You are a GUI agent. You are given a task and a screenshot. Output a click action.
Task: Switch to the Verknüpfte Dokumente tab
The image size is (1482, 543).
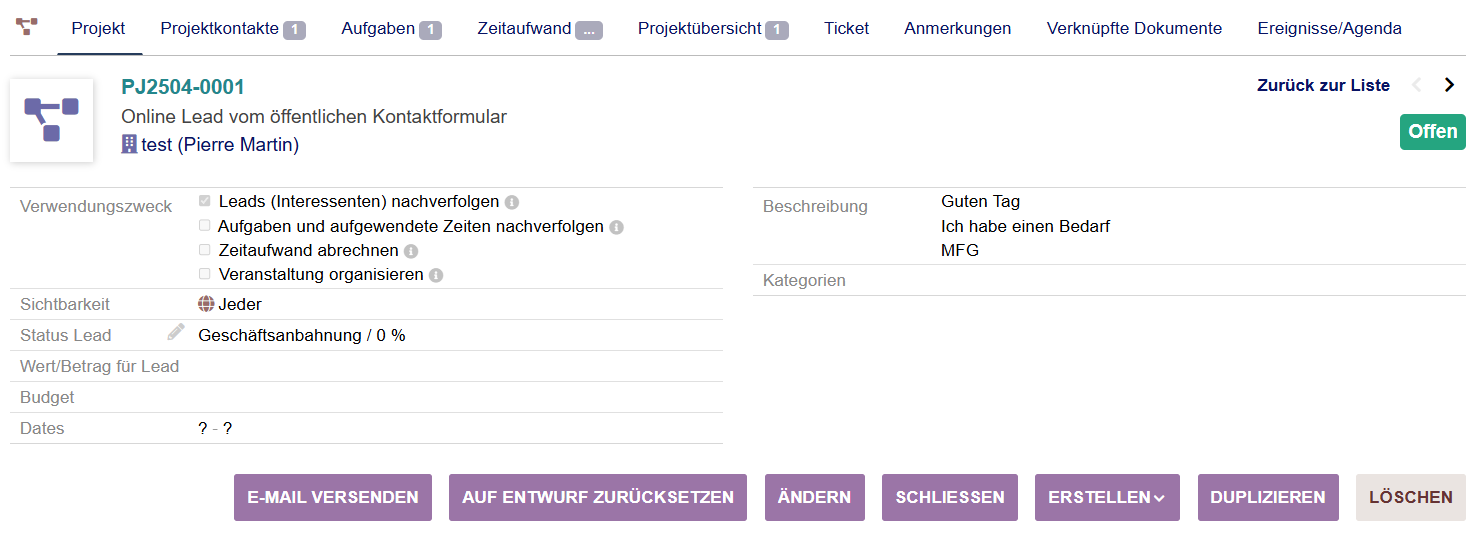(x=1134, y=29)
